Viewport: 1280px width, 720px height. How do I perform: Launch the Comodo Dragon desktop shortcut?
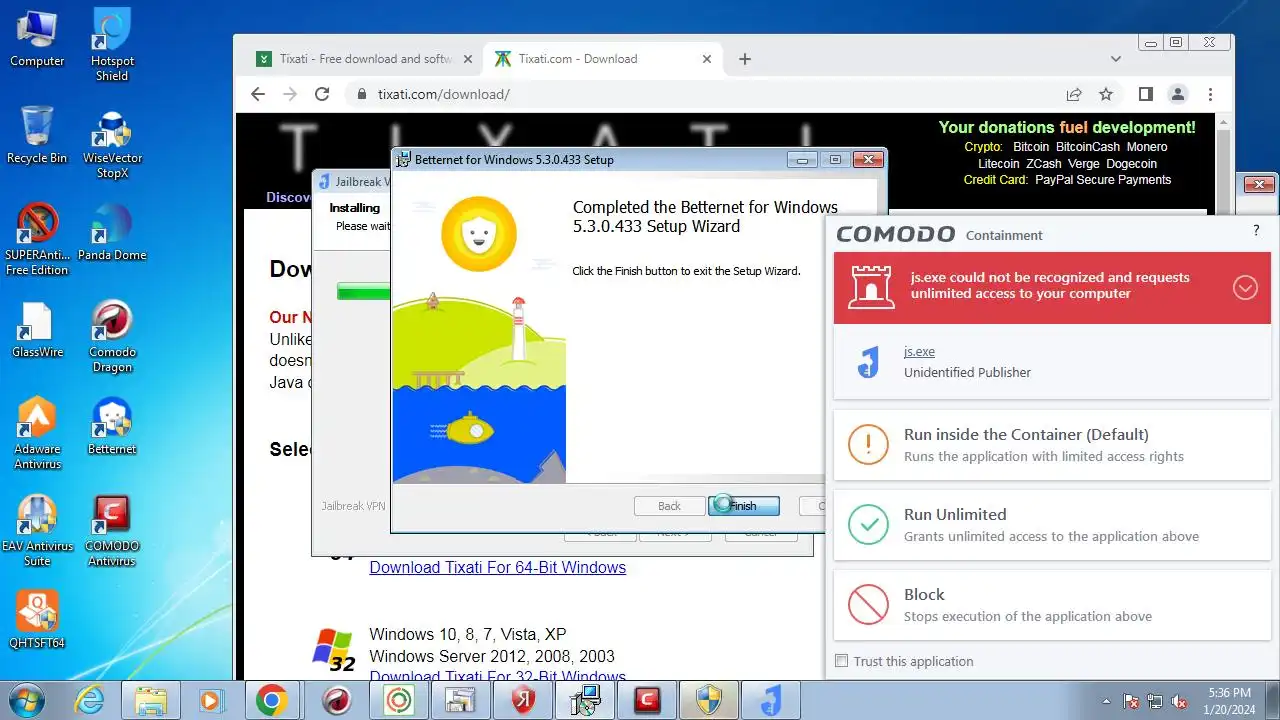pyautogui.click(x=112, y=337)
